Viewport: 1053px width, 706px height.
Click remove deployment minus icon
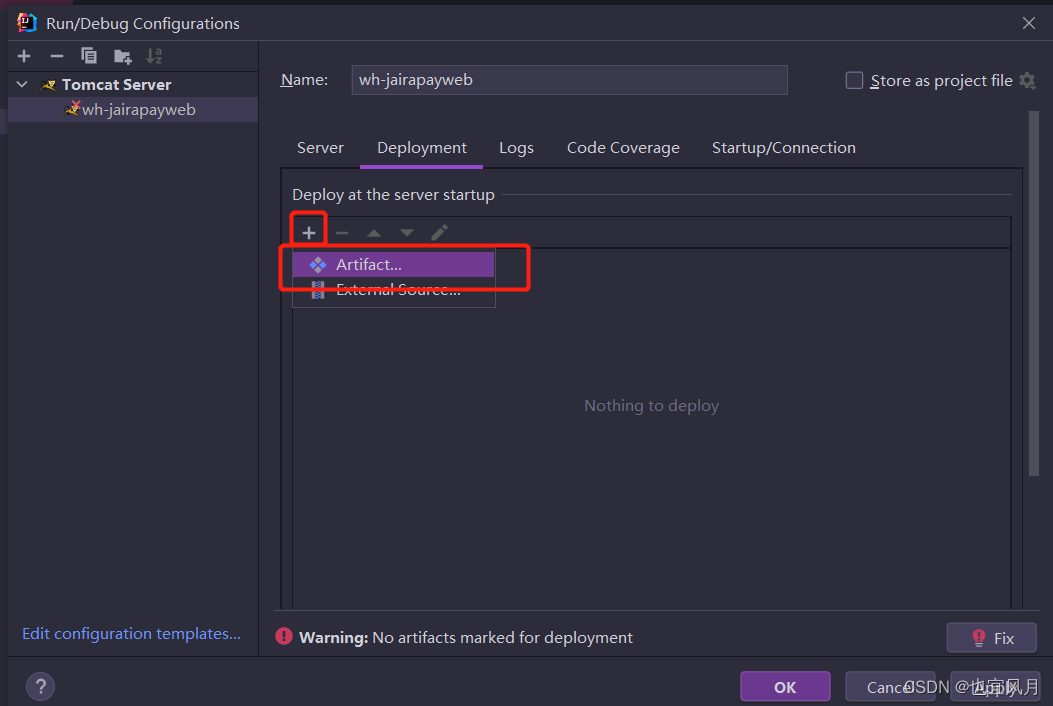[x=342, y=232]
